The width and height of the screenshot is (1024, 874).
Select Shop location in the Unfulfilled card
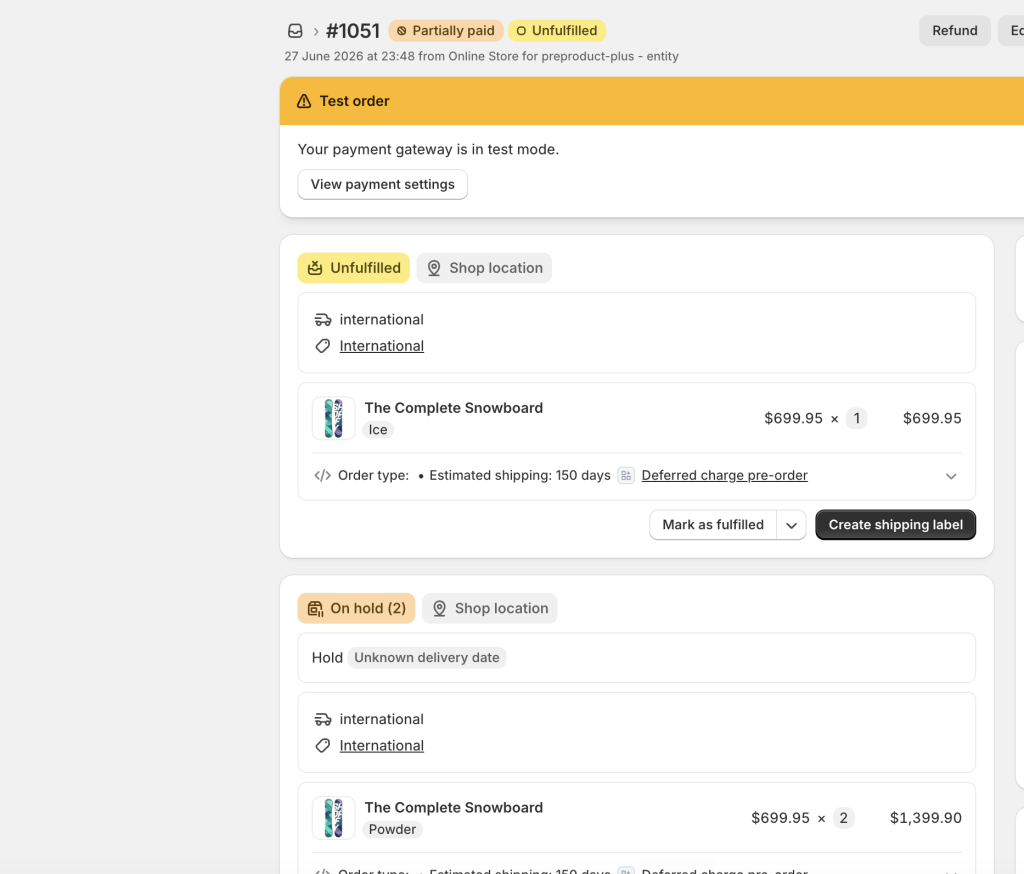(485, 268)
